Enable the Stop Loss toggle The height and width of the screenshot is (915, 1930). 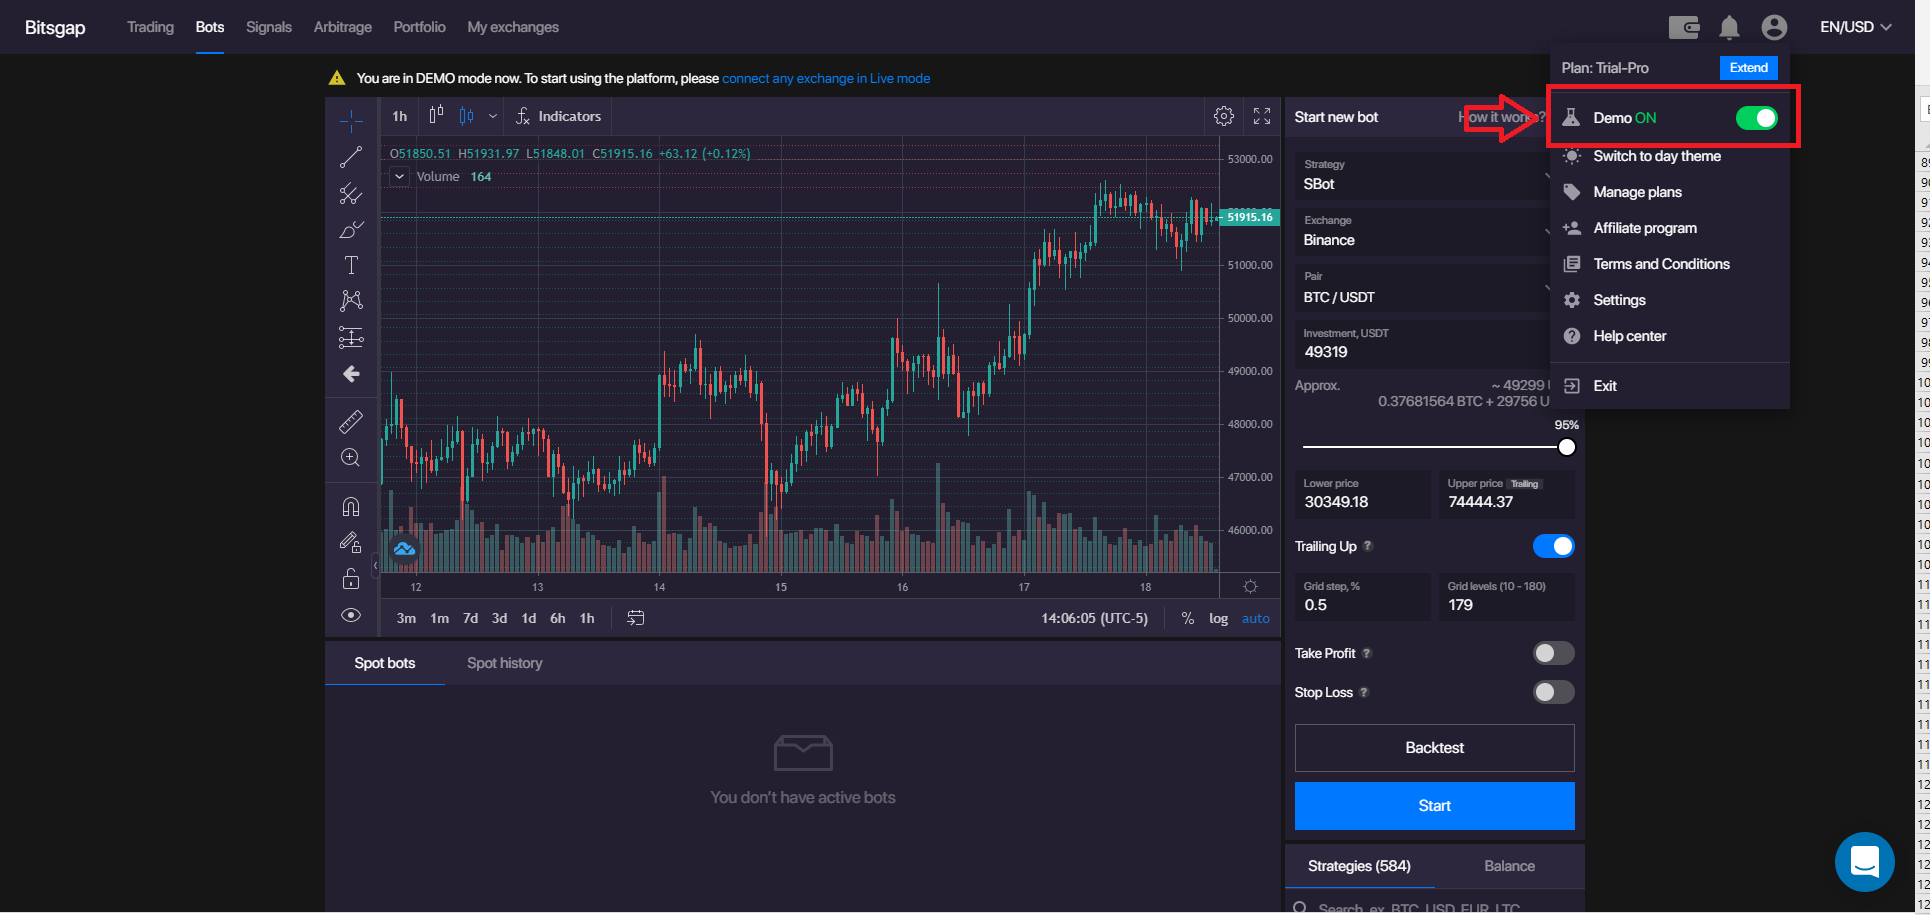(1553, 692)
